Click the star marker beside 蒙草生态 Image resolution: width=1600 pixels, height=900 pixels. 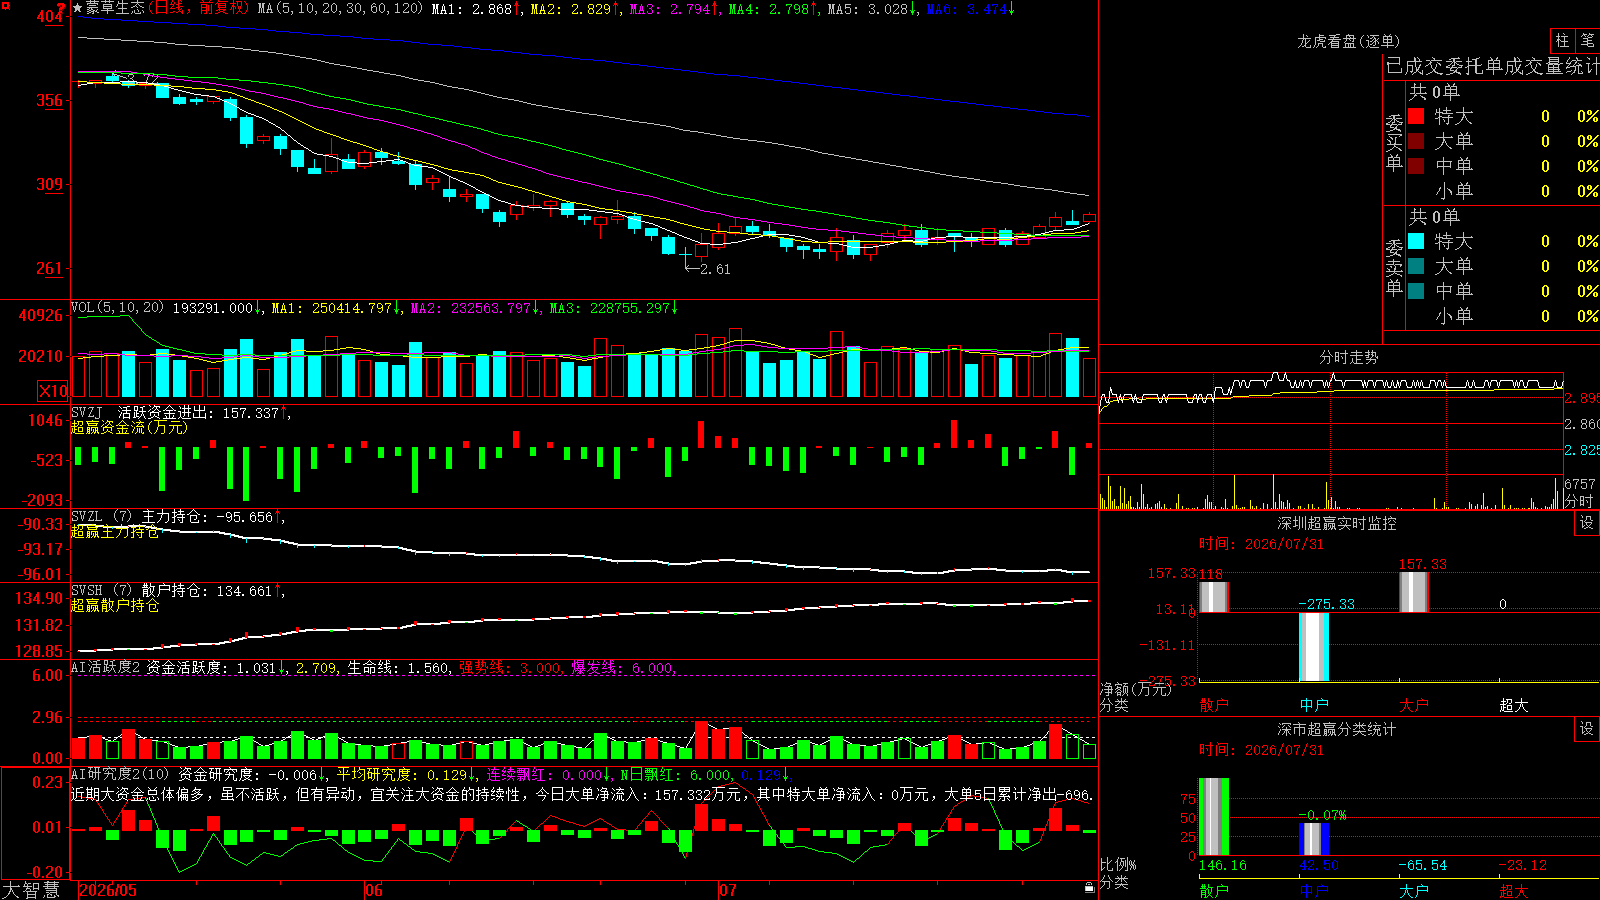coord(78,8)
